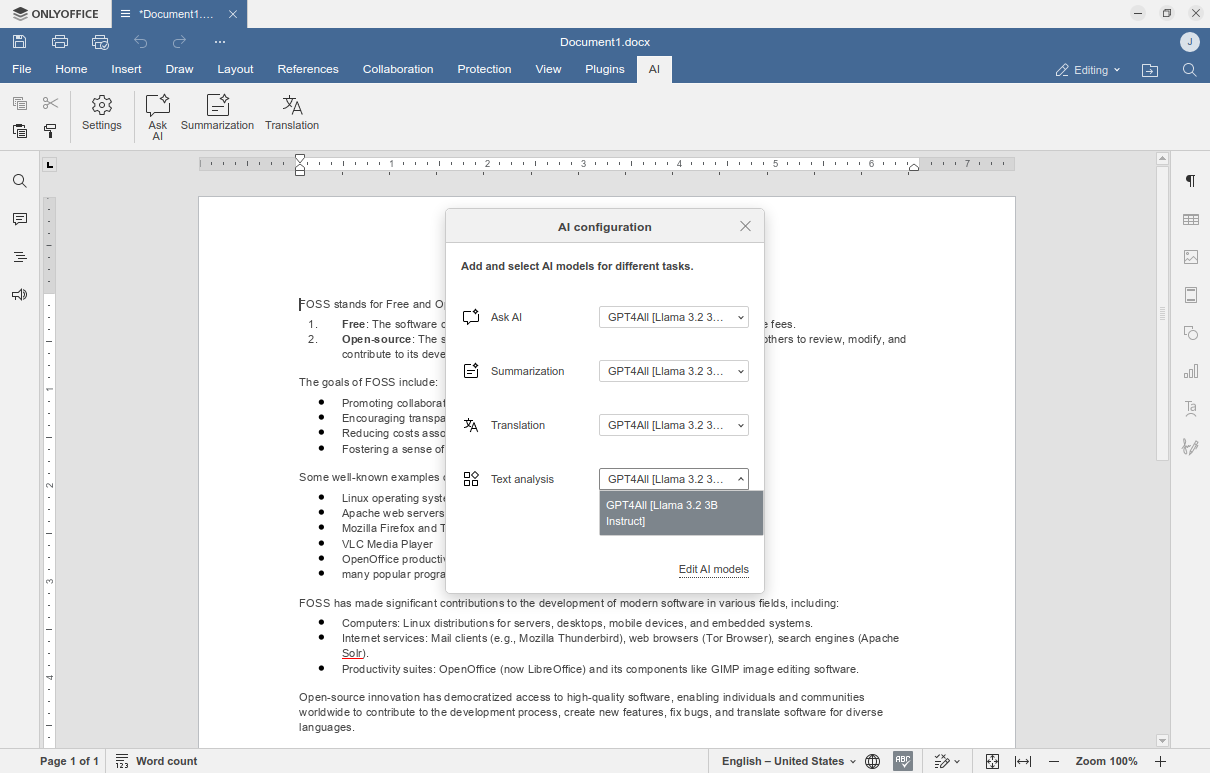This screenshot has width=1210, height=773.
Task: Open table settings in right sidebar
Action: [x=1190, y=220]
